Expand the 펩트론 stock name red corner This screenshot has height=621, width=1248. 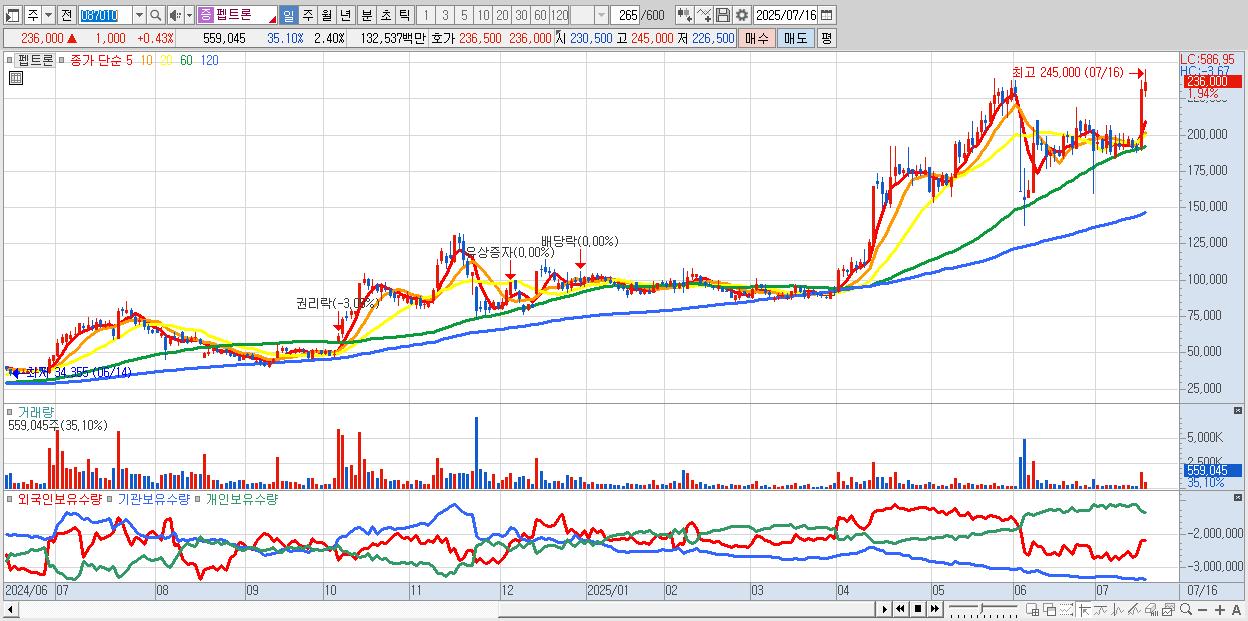click(x=272, y=20)
